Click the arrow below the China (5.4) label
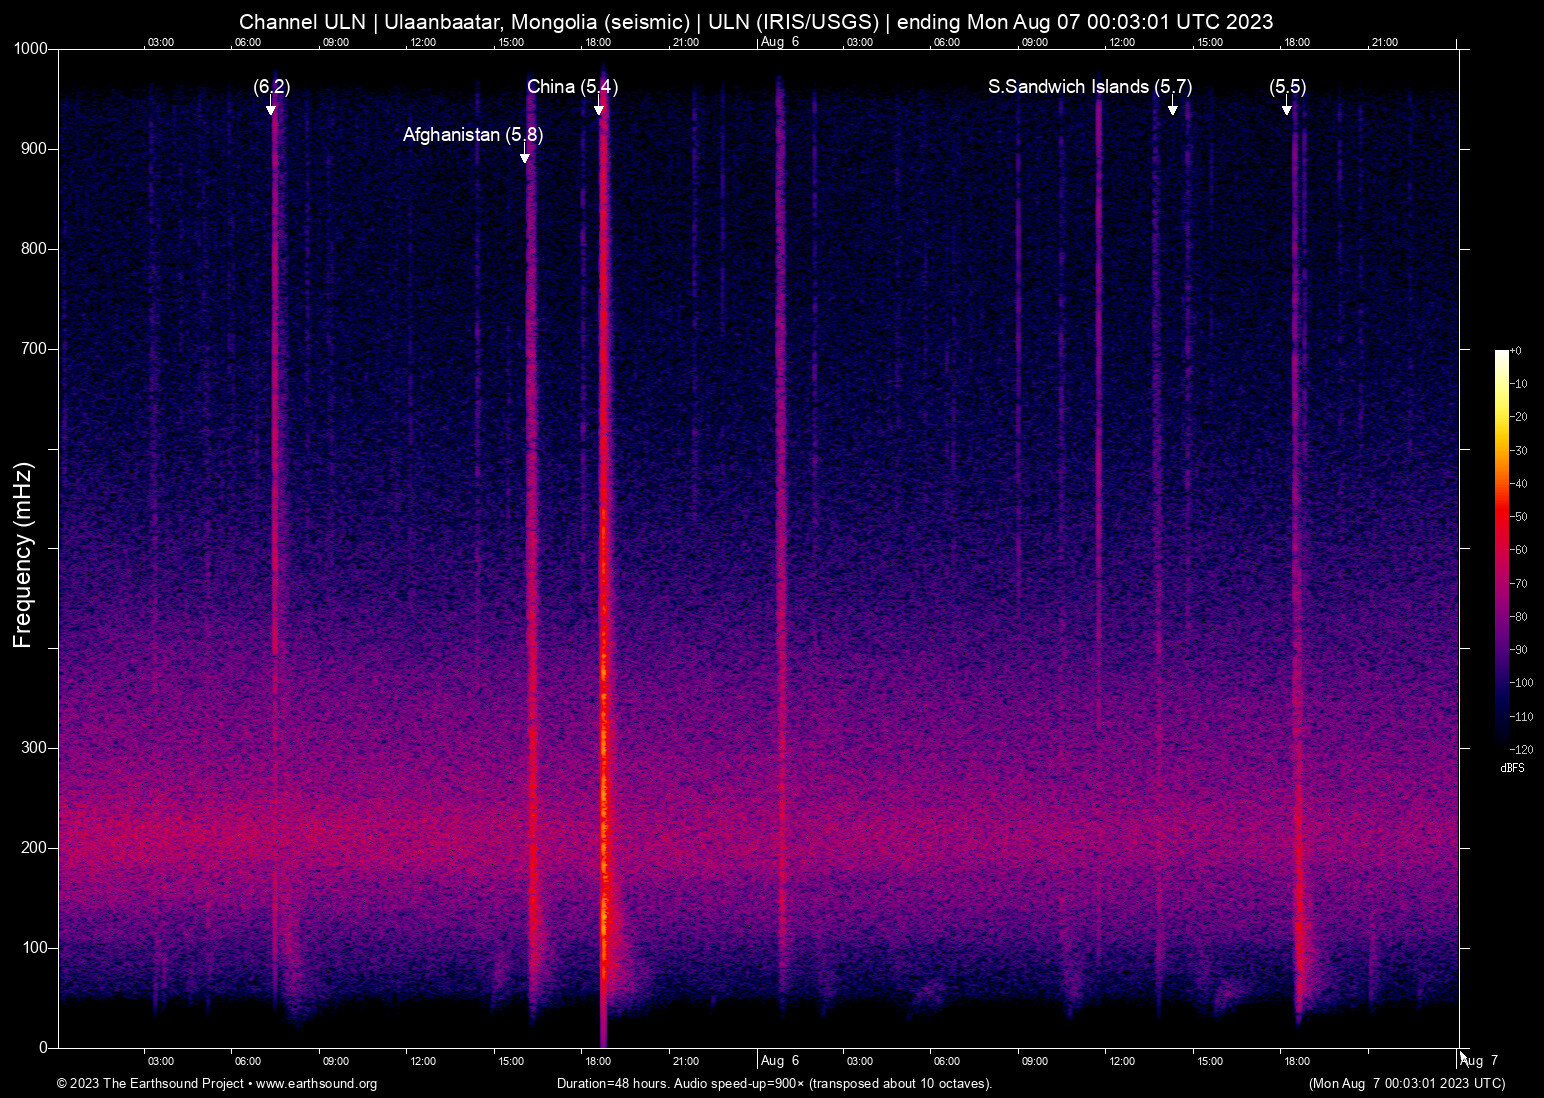Screen dimensions: 1544x1098 tap(599, 109)
